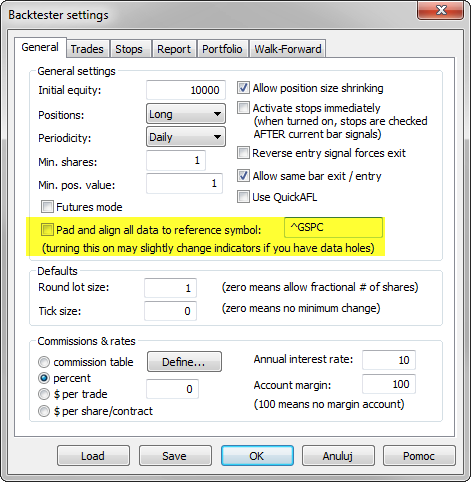Screen dimensions: 471x482
Task: Open the Positions dropdown set to Long
Action: click(x=186, y=114)
